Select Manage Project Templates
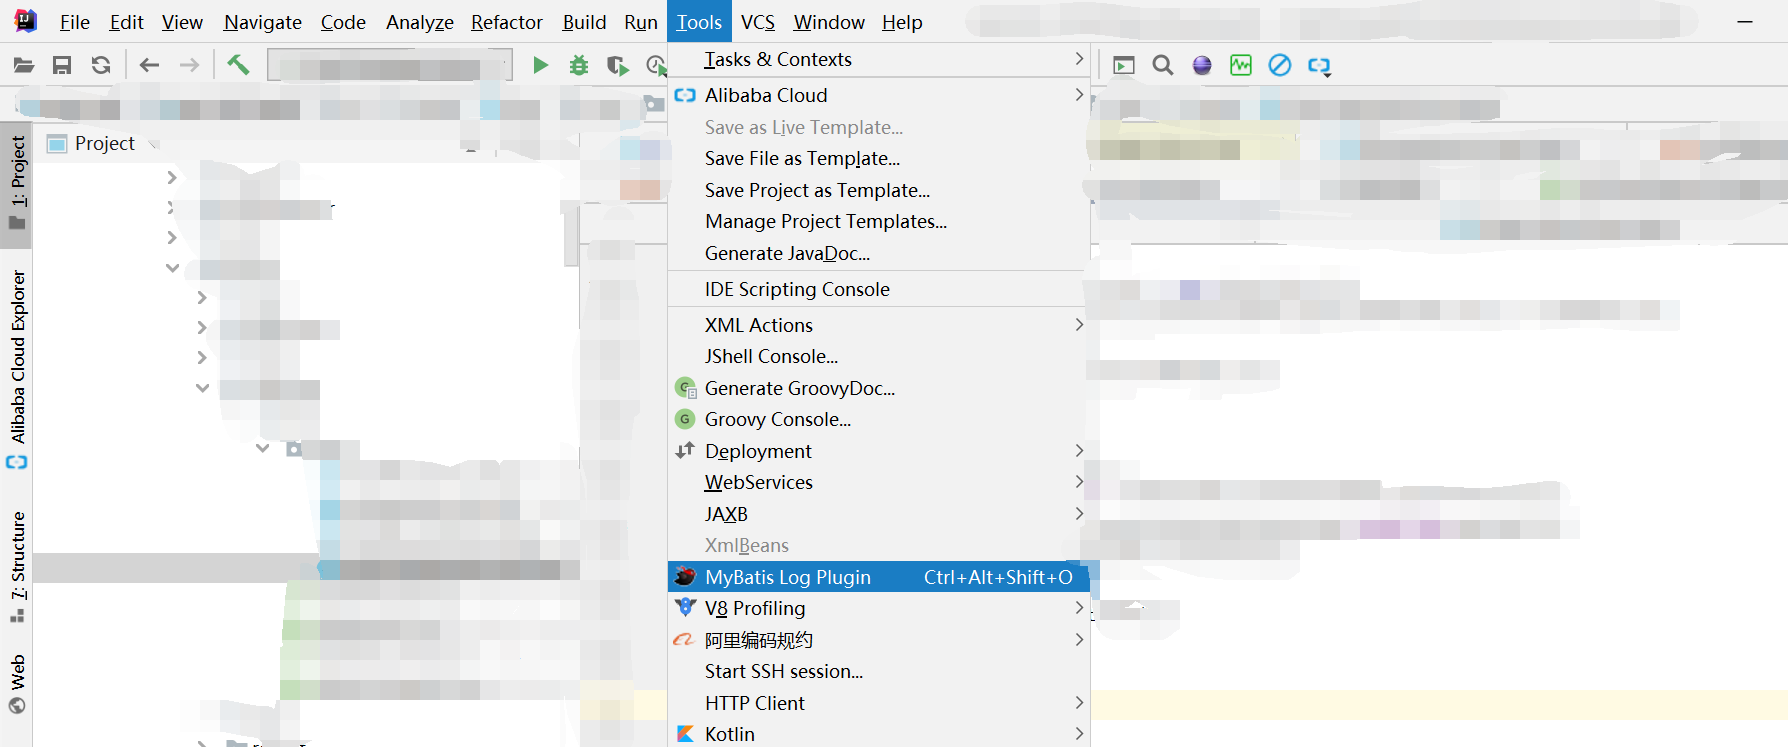 coord(879,221)
